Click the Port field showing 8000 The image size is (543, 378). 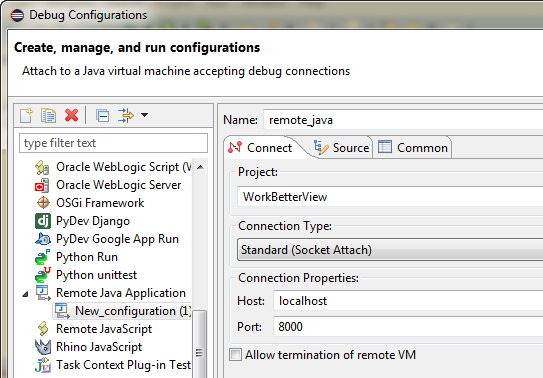click(x=408, y=326)
